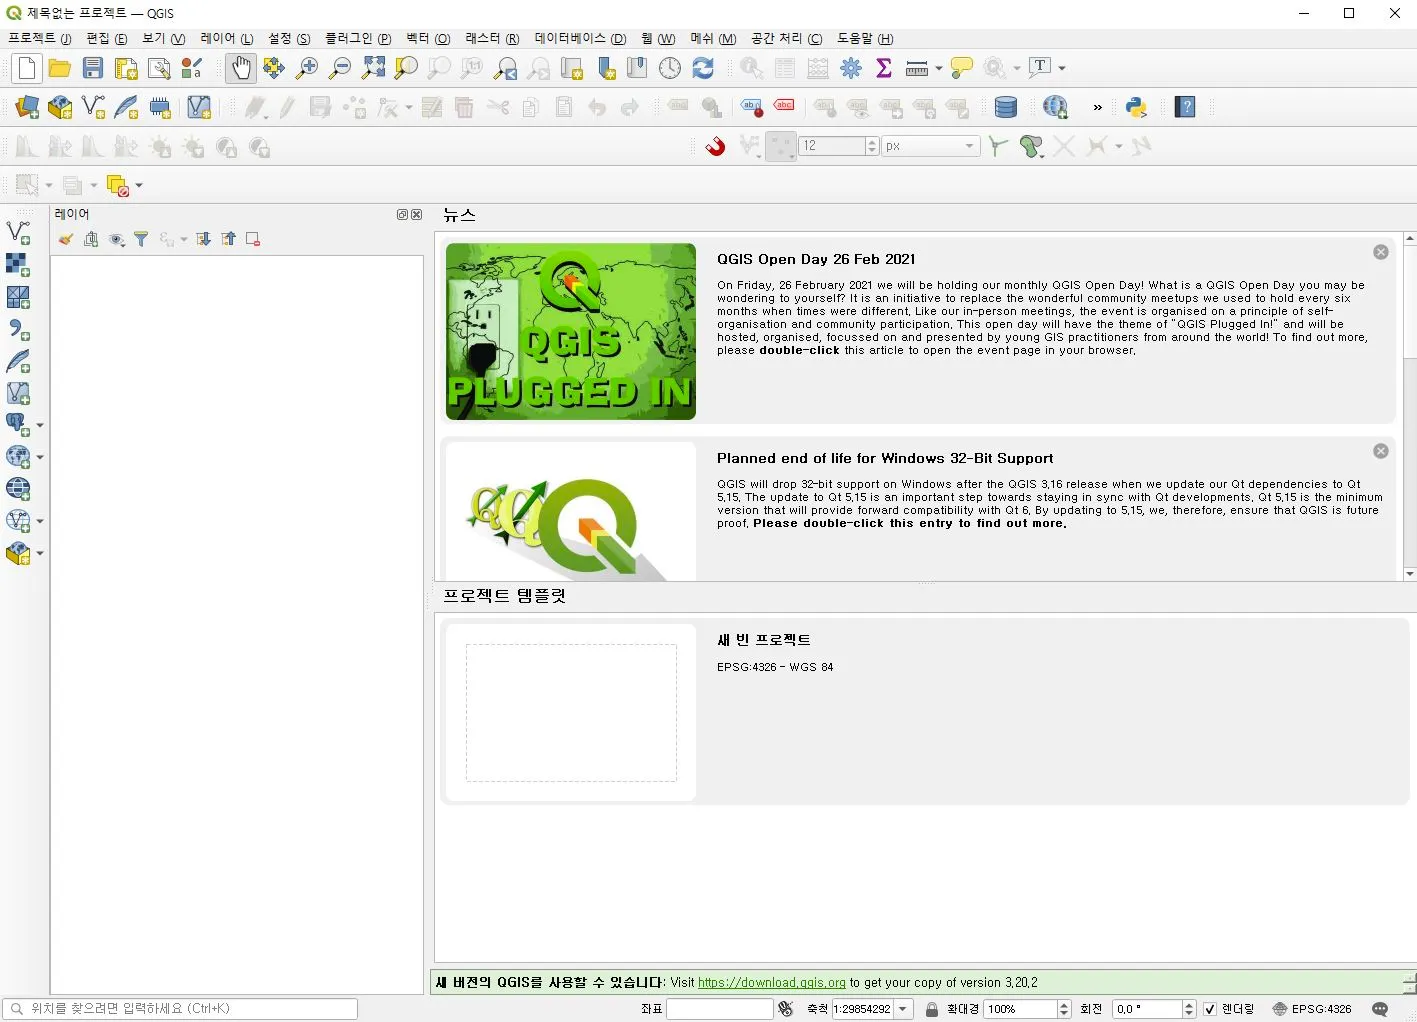Open the Temporal Controller clock panel

[x=670, y=68]
